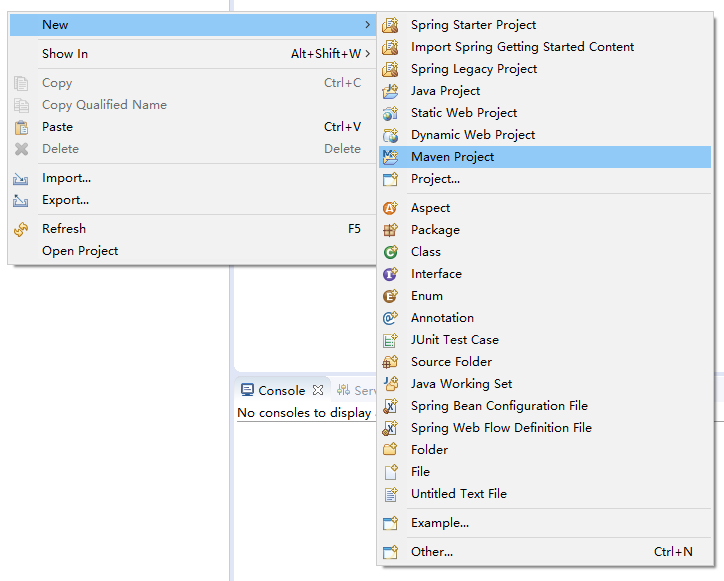Select Import... from the context menu
The height and width of the screenshot is (581, 724).
pyautogui.click(x=193, y=178)
